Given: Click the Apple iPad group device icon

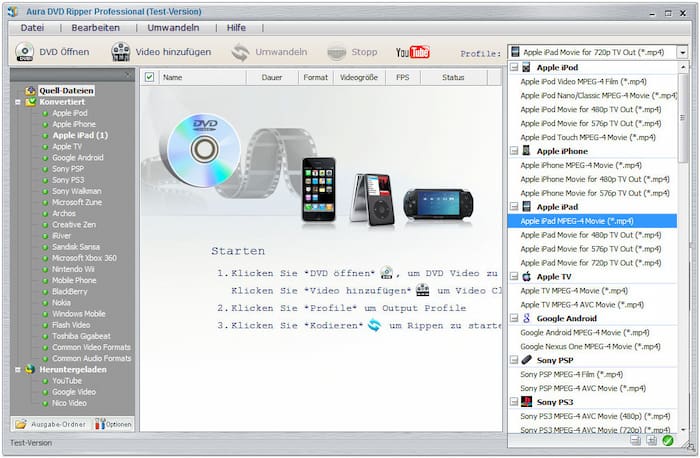Looking at the screenshot, I should [527, 207].
